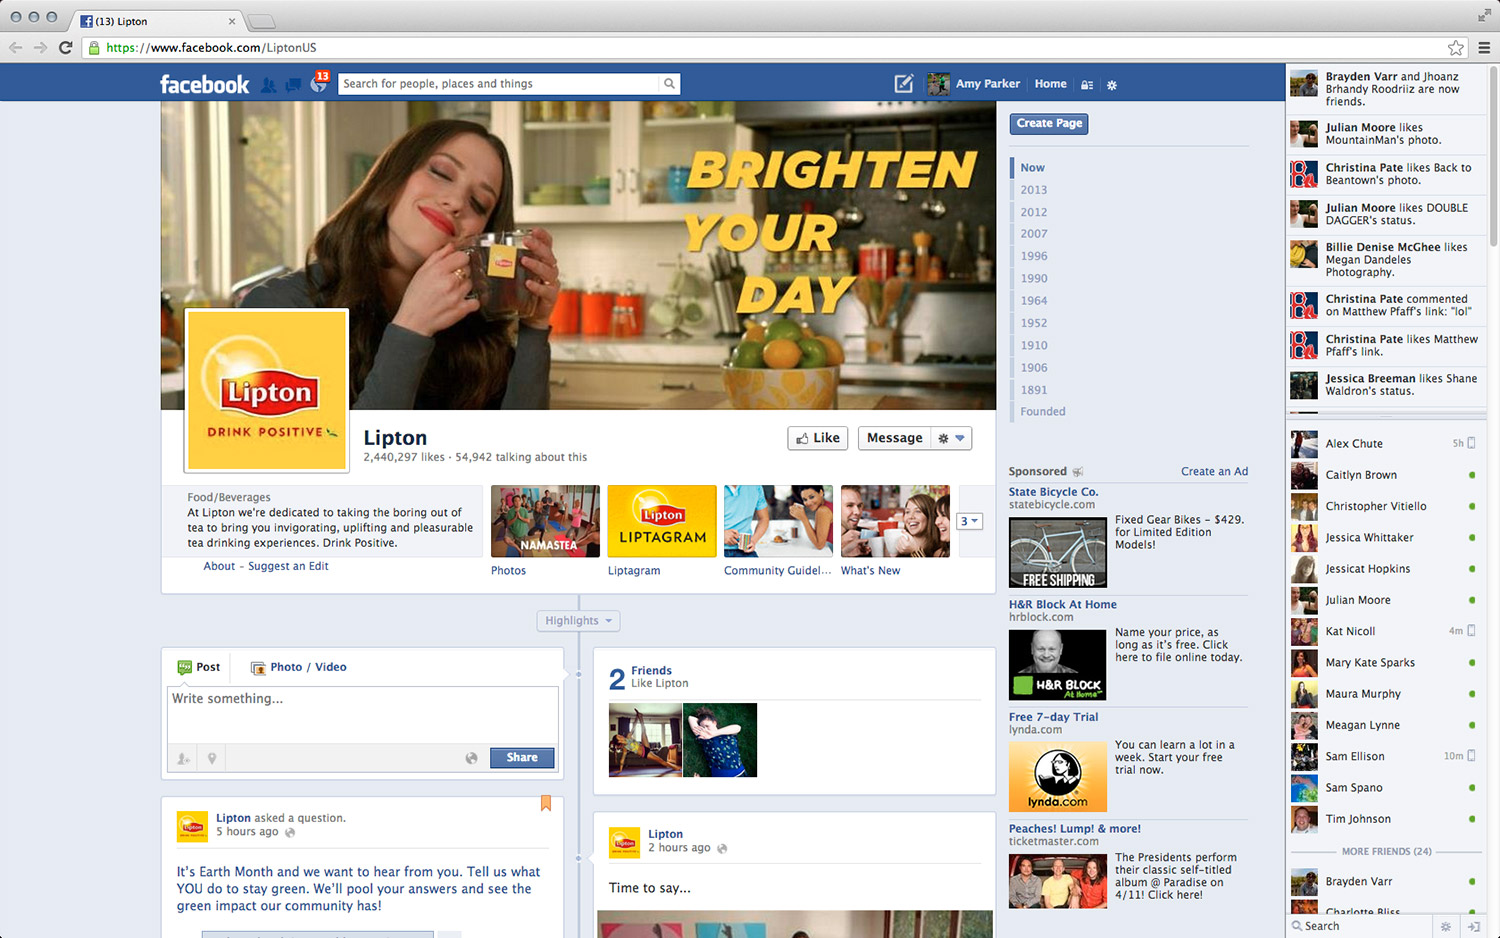Click the Amy Parker profile name link
The height and width of the screenshot is (938, 1500).
[x=988, y=84]
